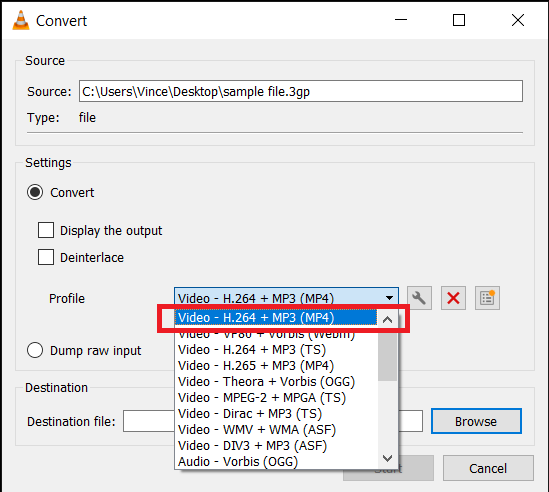Choose Video - WMV + WMA (ASF) profile
Image resolution: width=549 pixels, height=492 pixels.
(276, 430)
